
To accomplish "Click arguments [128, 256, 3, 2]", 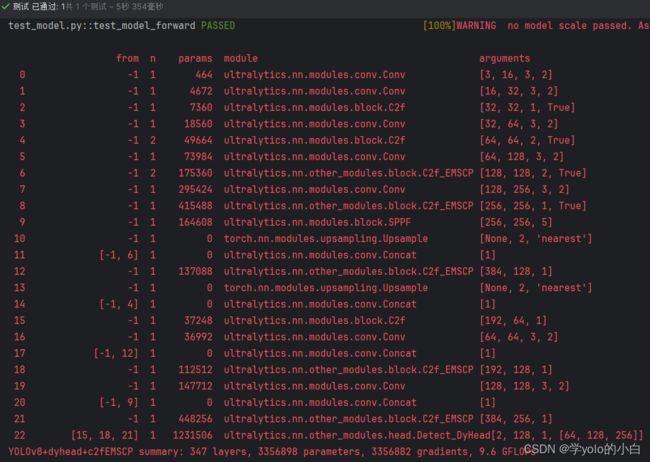I will (x=524, y=189).
